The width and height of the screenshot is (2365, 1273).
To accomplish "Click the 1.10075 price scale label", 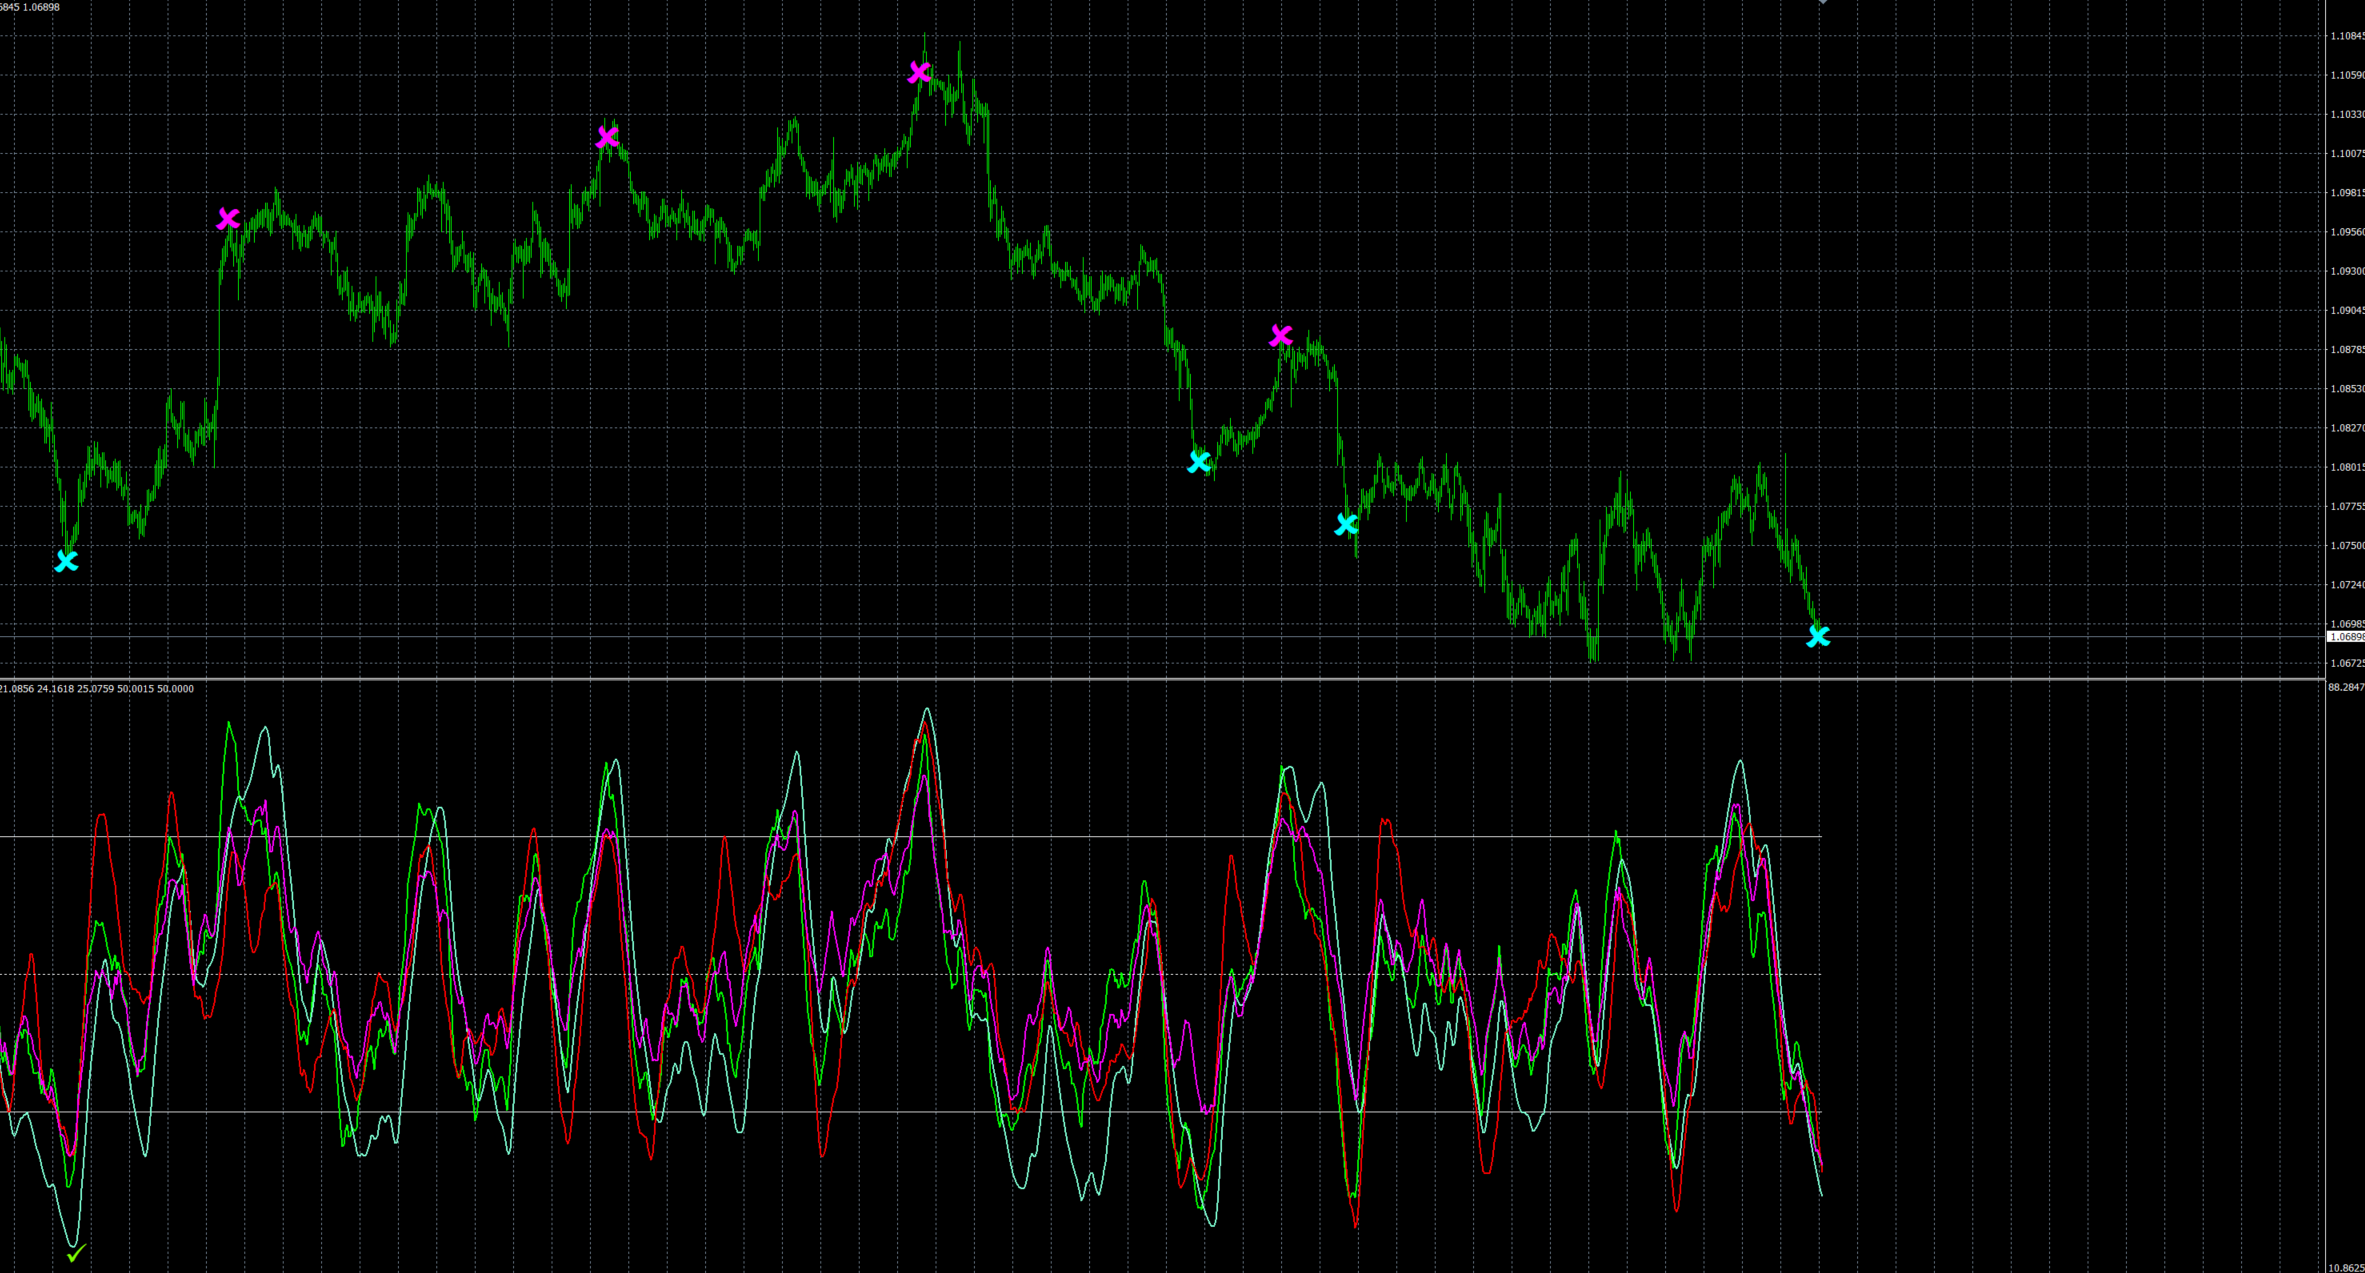I will tap(2346, 154).
